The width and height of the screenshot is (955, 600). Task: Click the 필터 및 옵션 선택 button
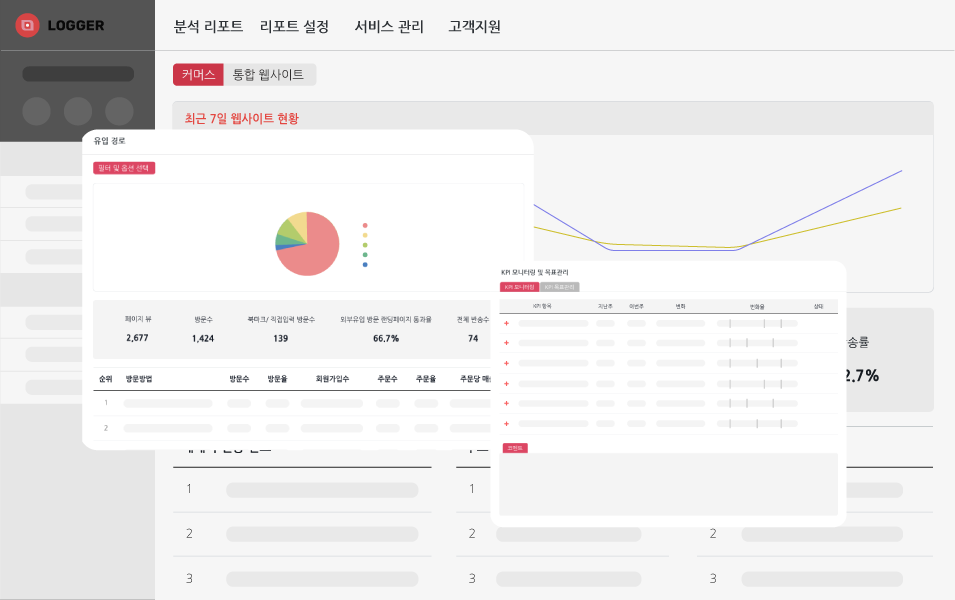click(x=124, y=168)
